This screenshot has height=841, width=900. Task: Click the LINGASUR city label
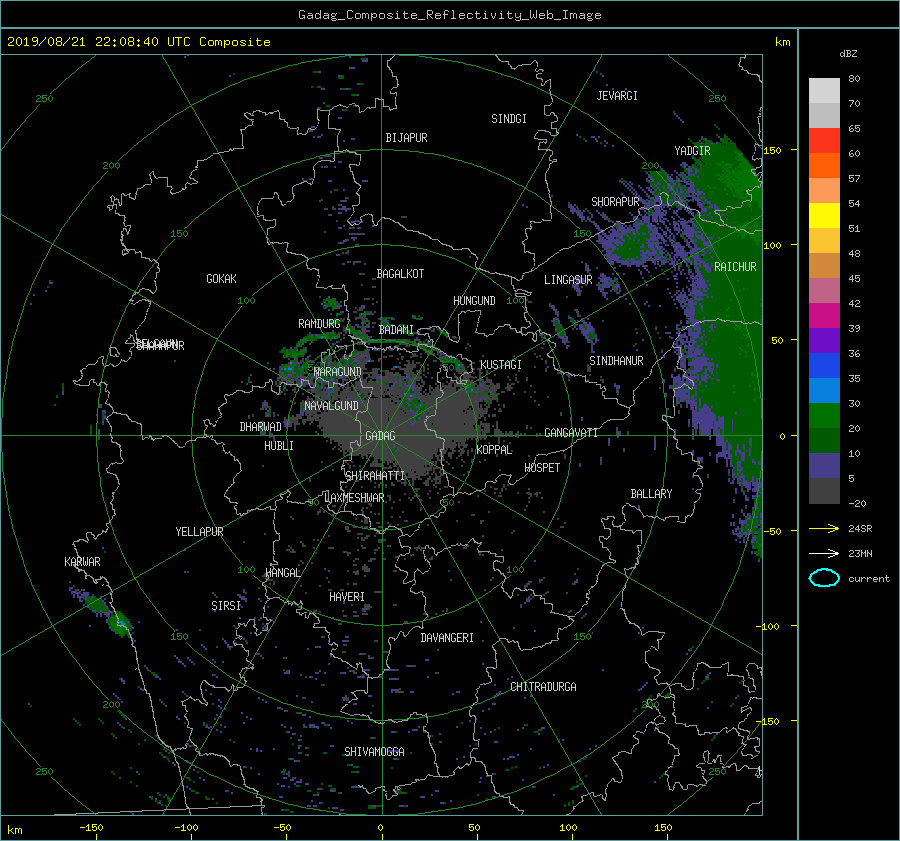pos(568,280)
